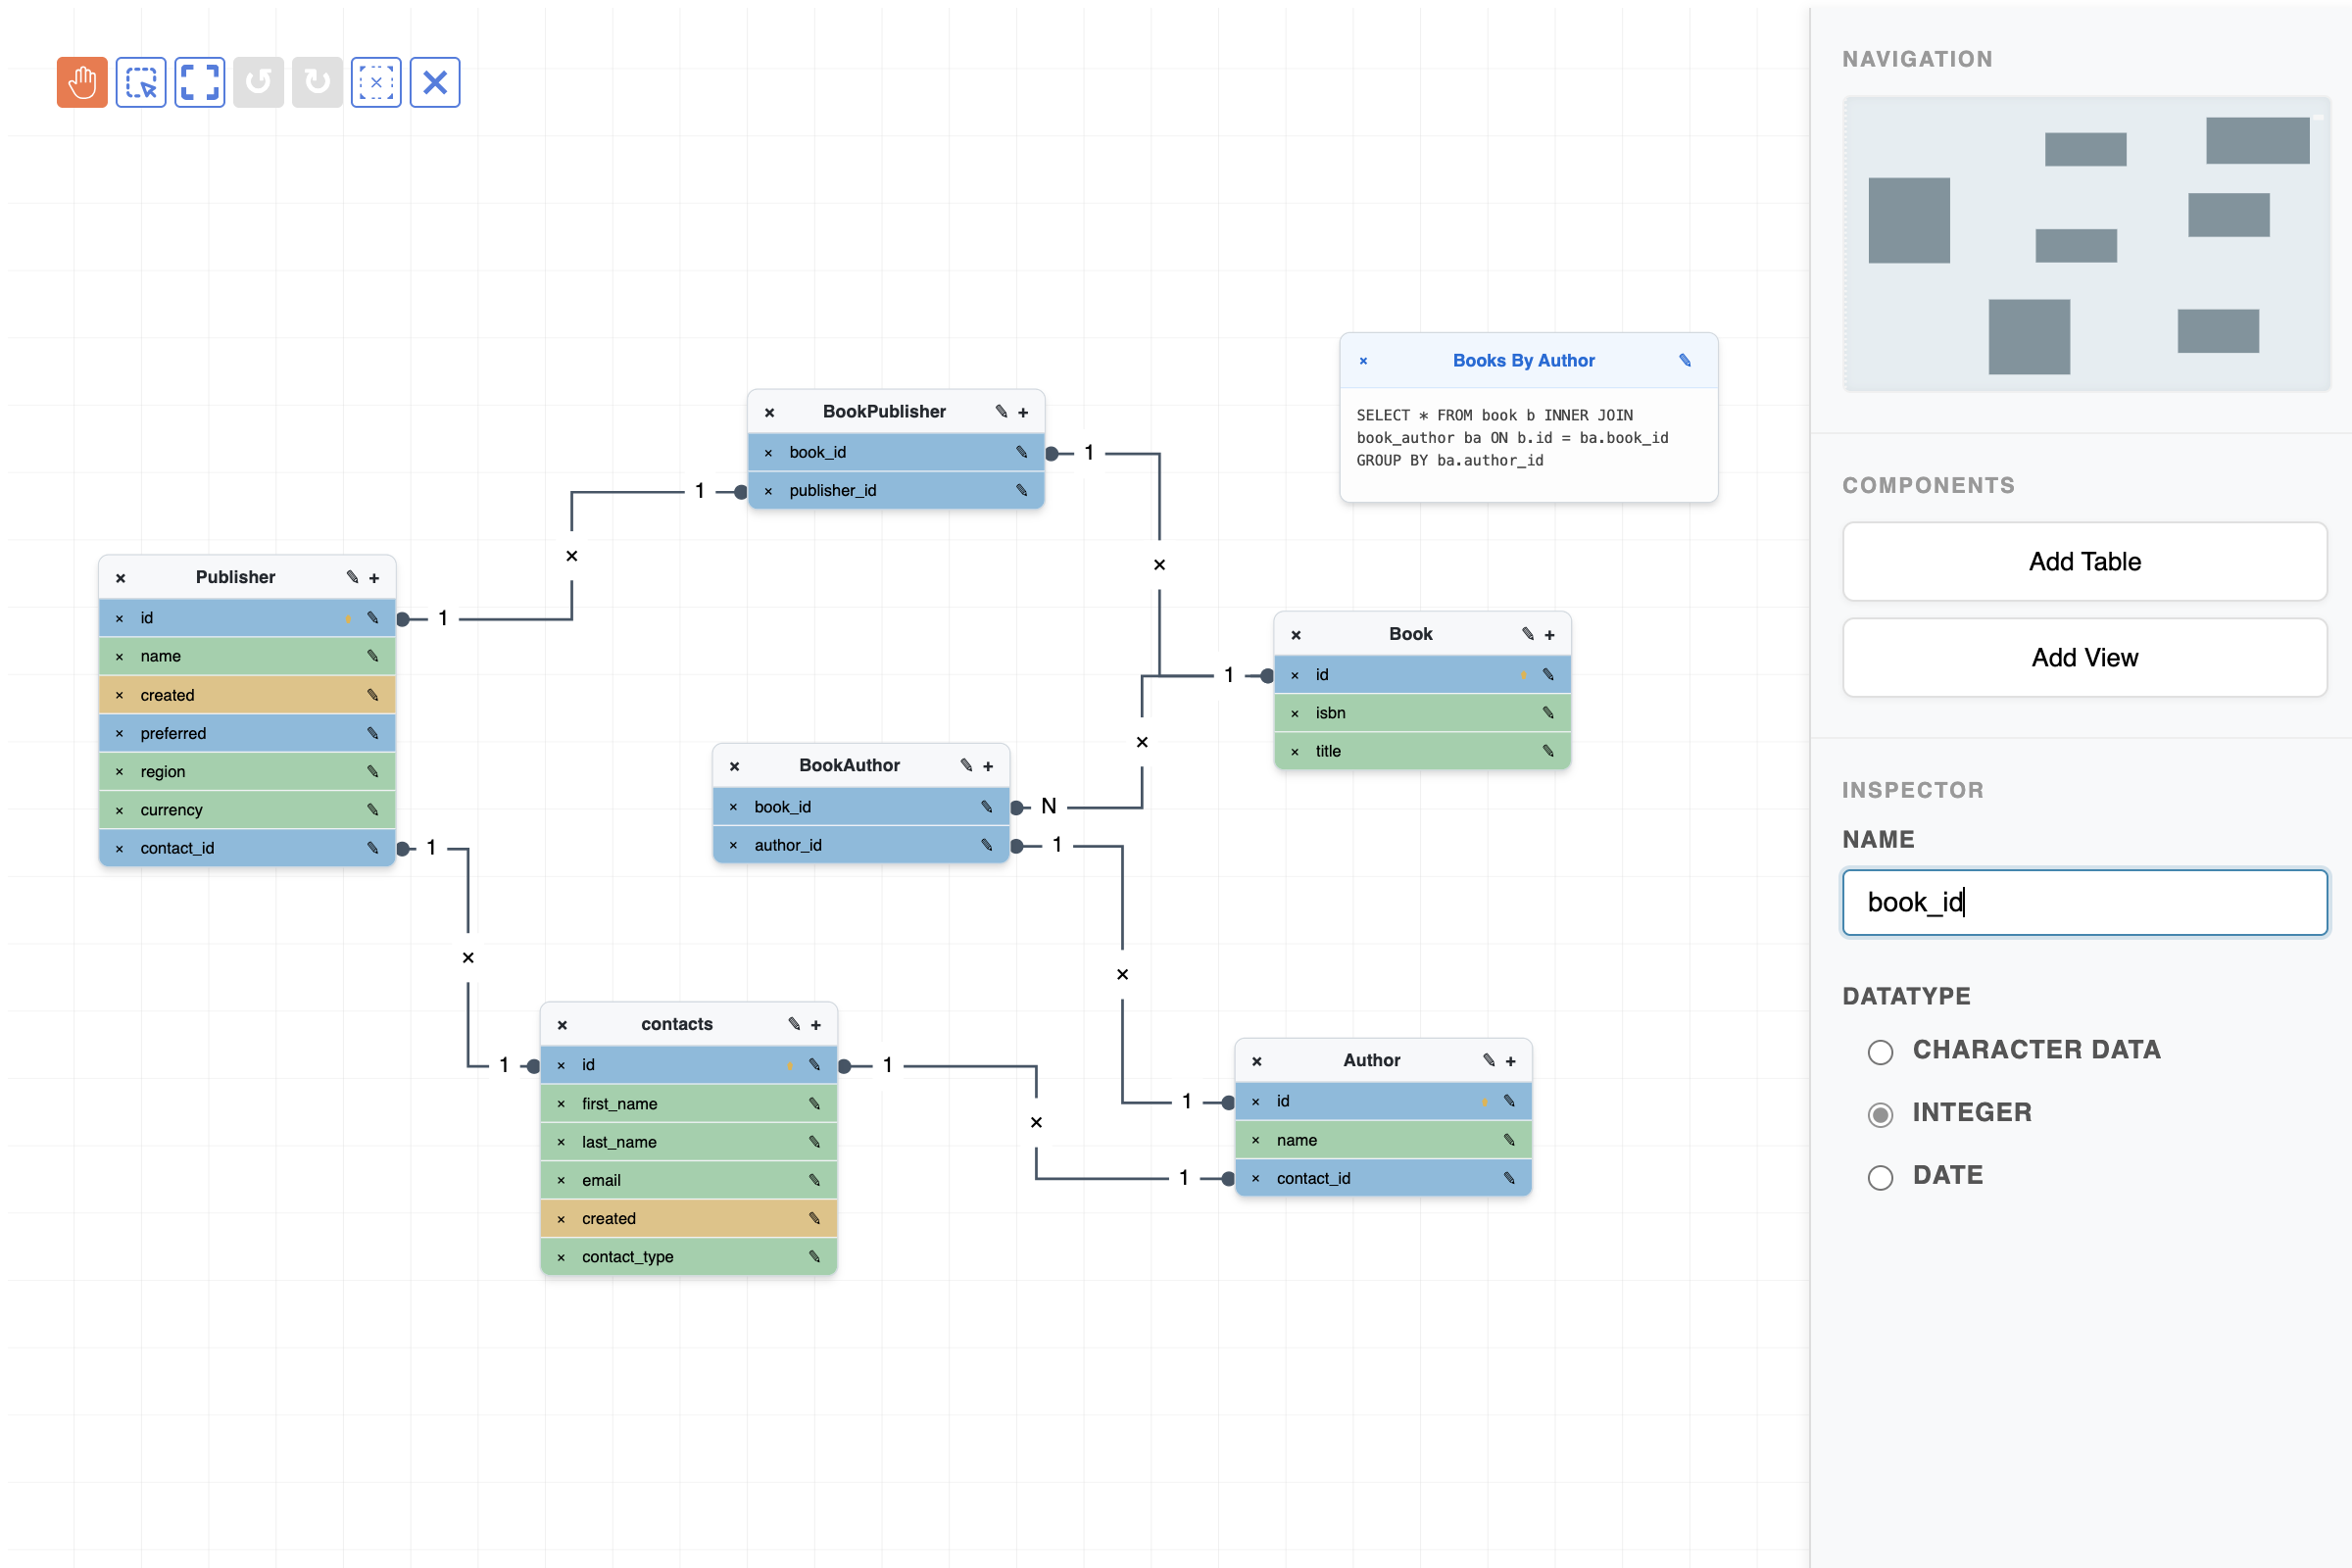
Task: Delete the BookAuthor table with its X
Action: tap(735, 766)
